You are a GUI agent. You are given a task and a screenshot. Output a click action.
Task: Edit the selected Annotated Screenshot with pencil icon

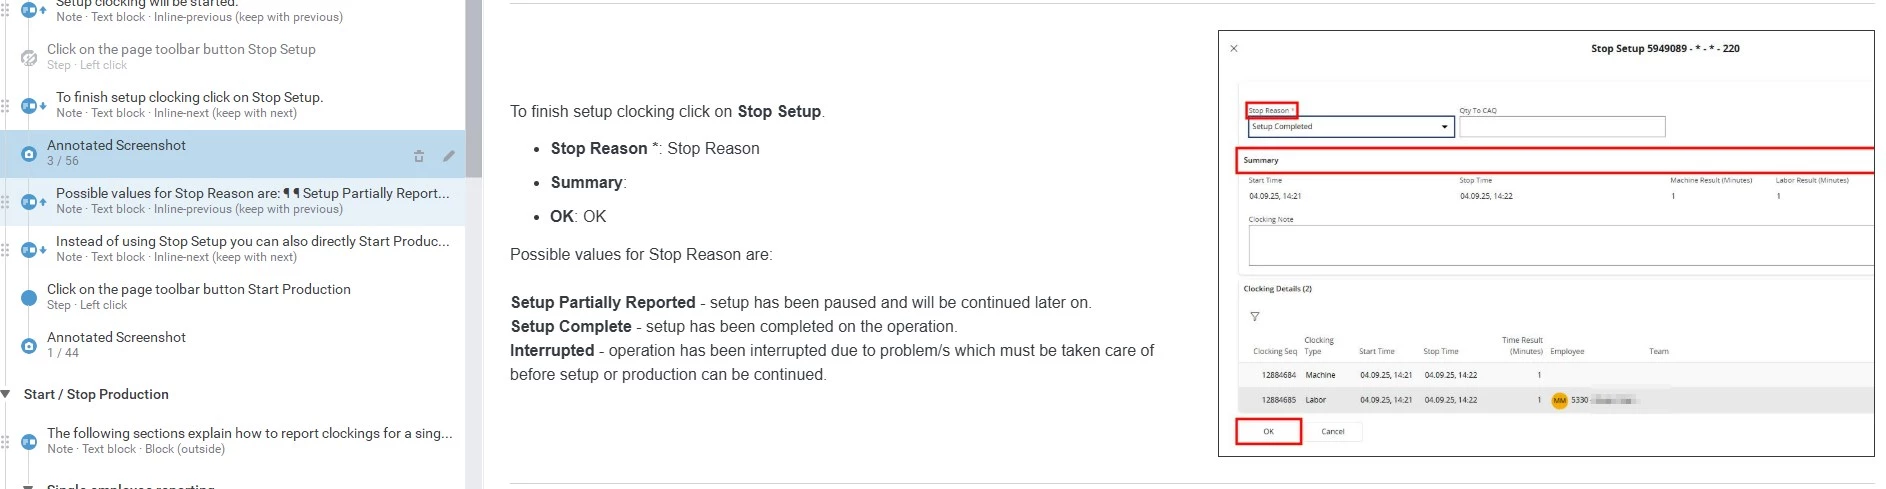449,156
